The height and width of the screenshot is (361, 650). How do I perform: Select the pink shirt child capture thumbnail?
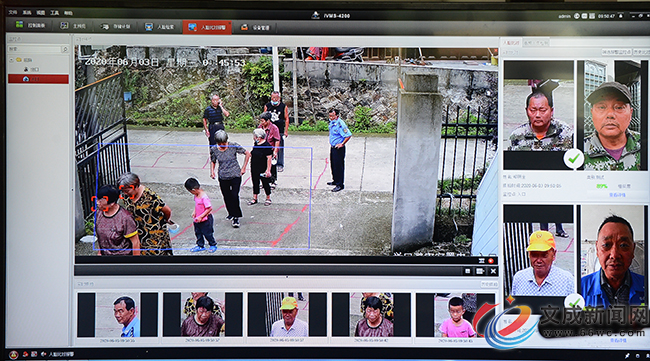[x=455, y=315]
